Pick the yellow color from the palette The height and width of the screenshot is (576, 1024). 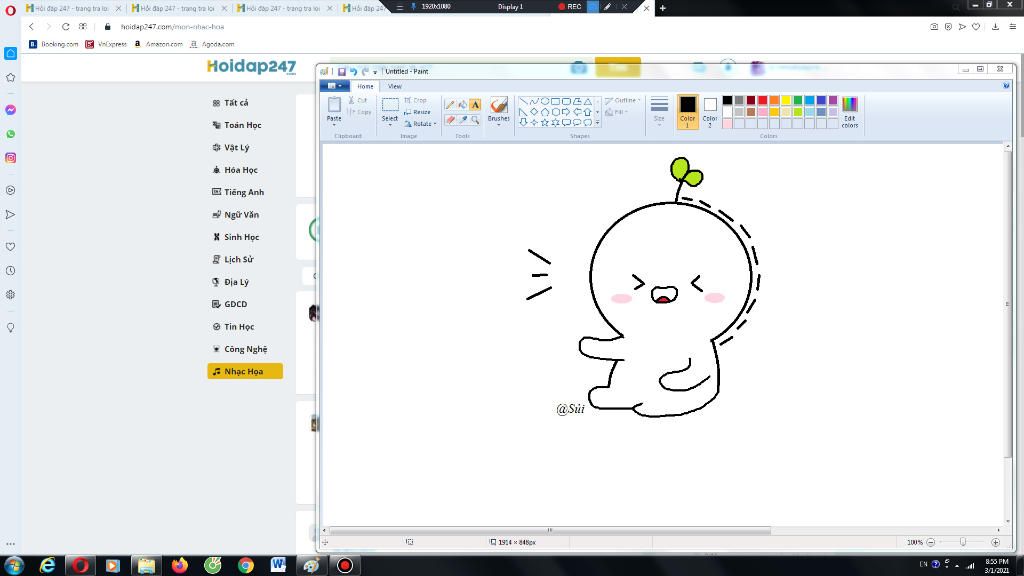tap(786, 100)
